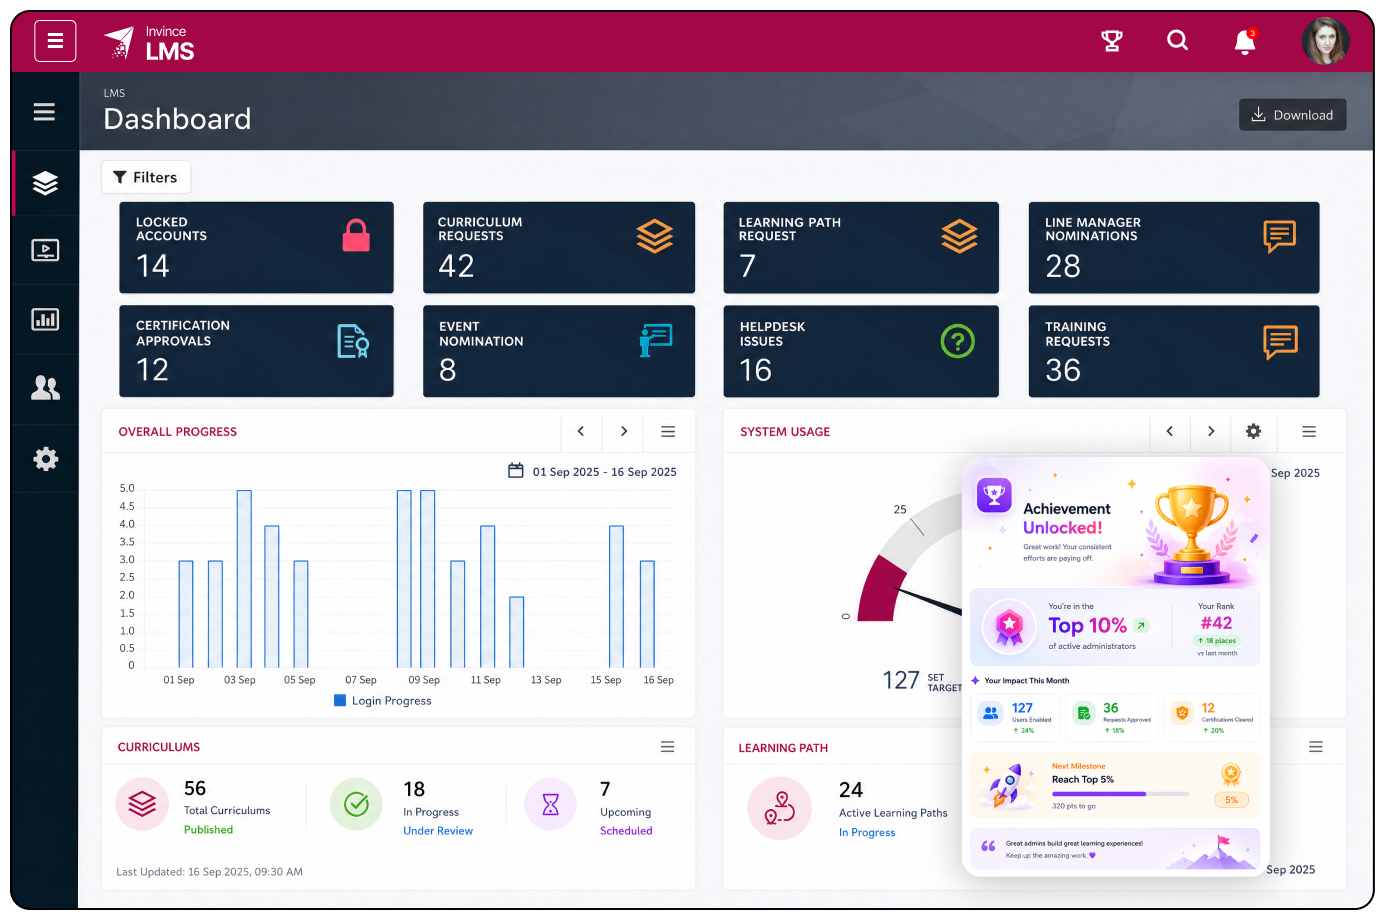The image size is (1385, 920).
Task: Select the layers icon in the sidebar
Action: click(x=45, y=183)
